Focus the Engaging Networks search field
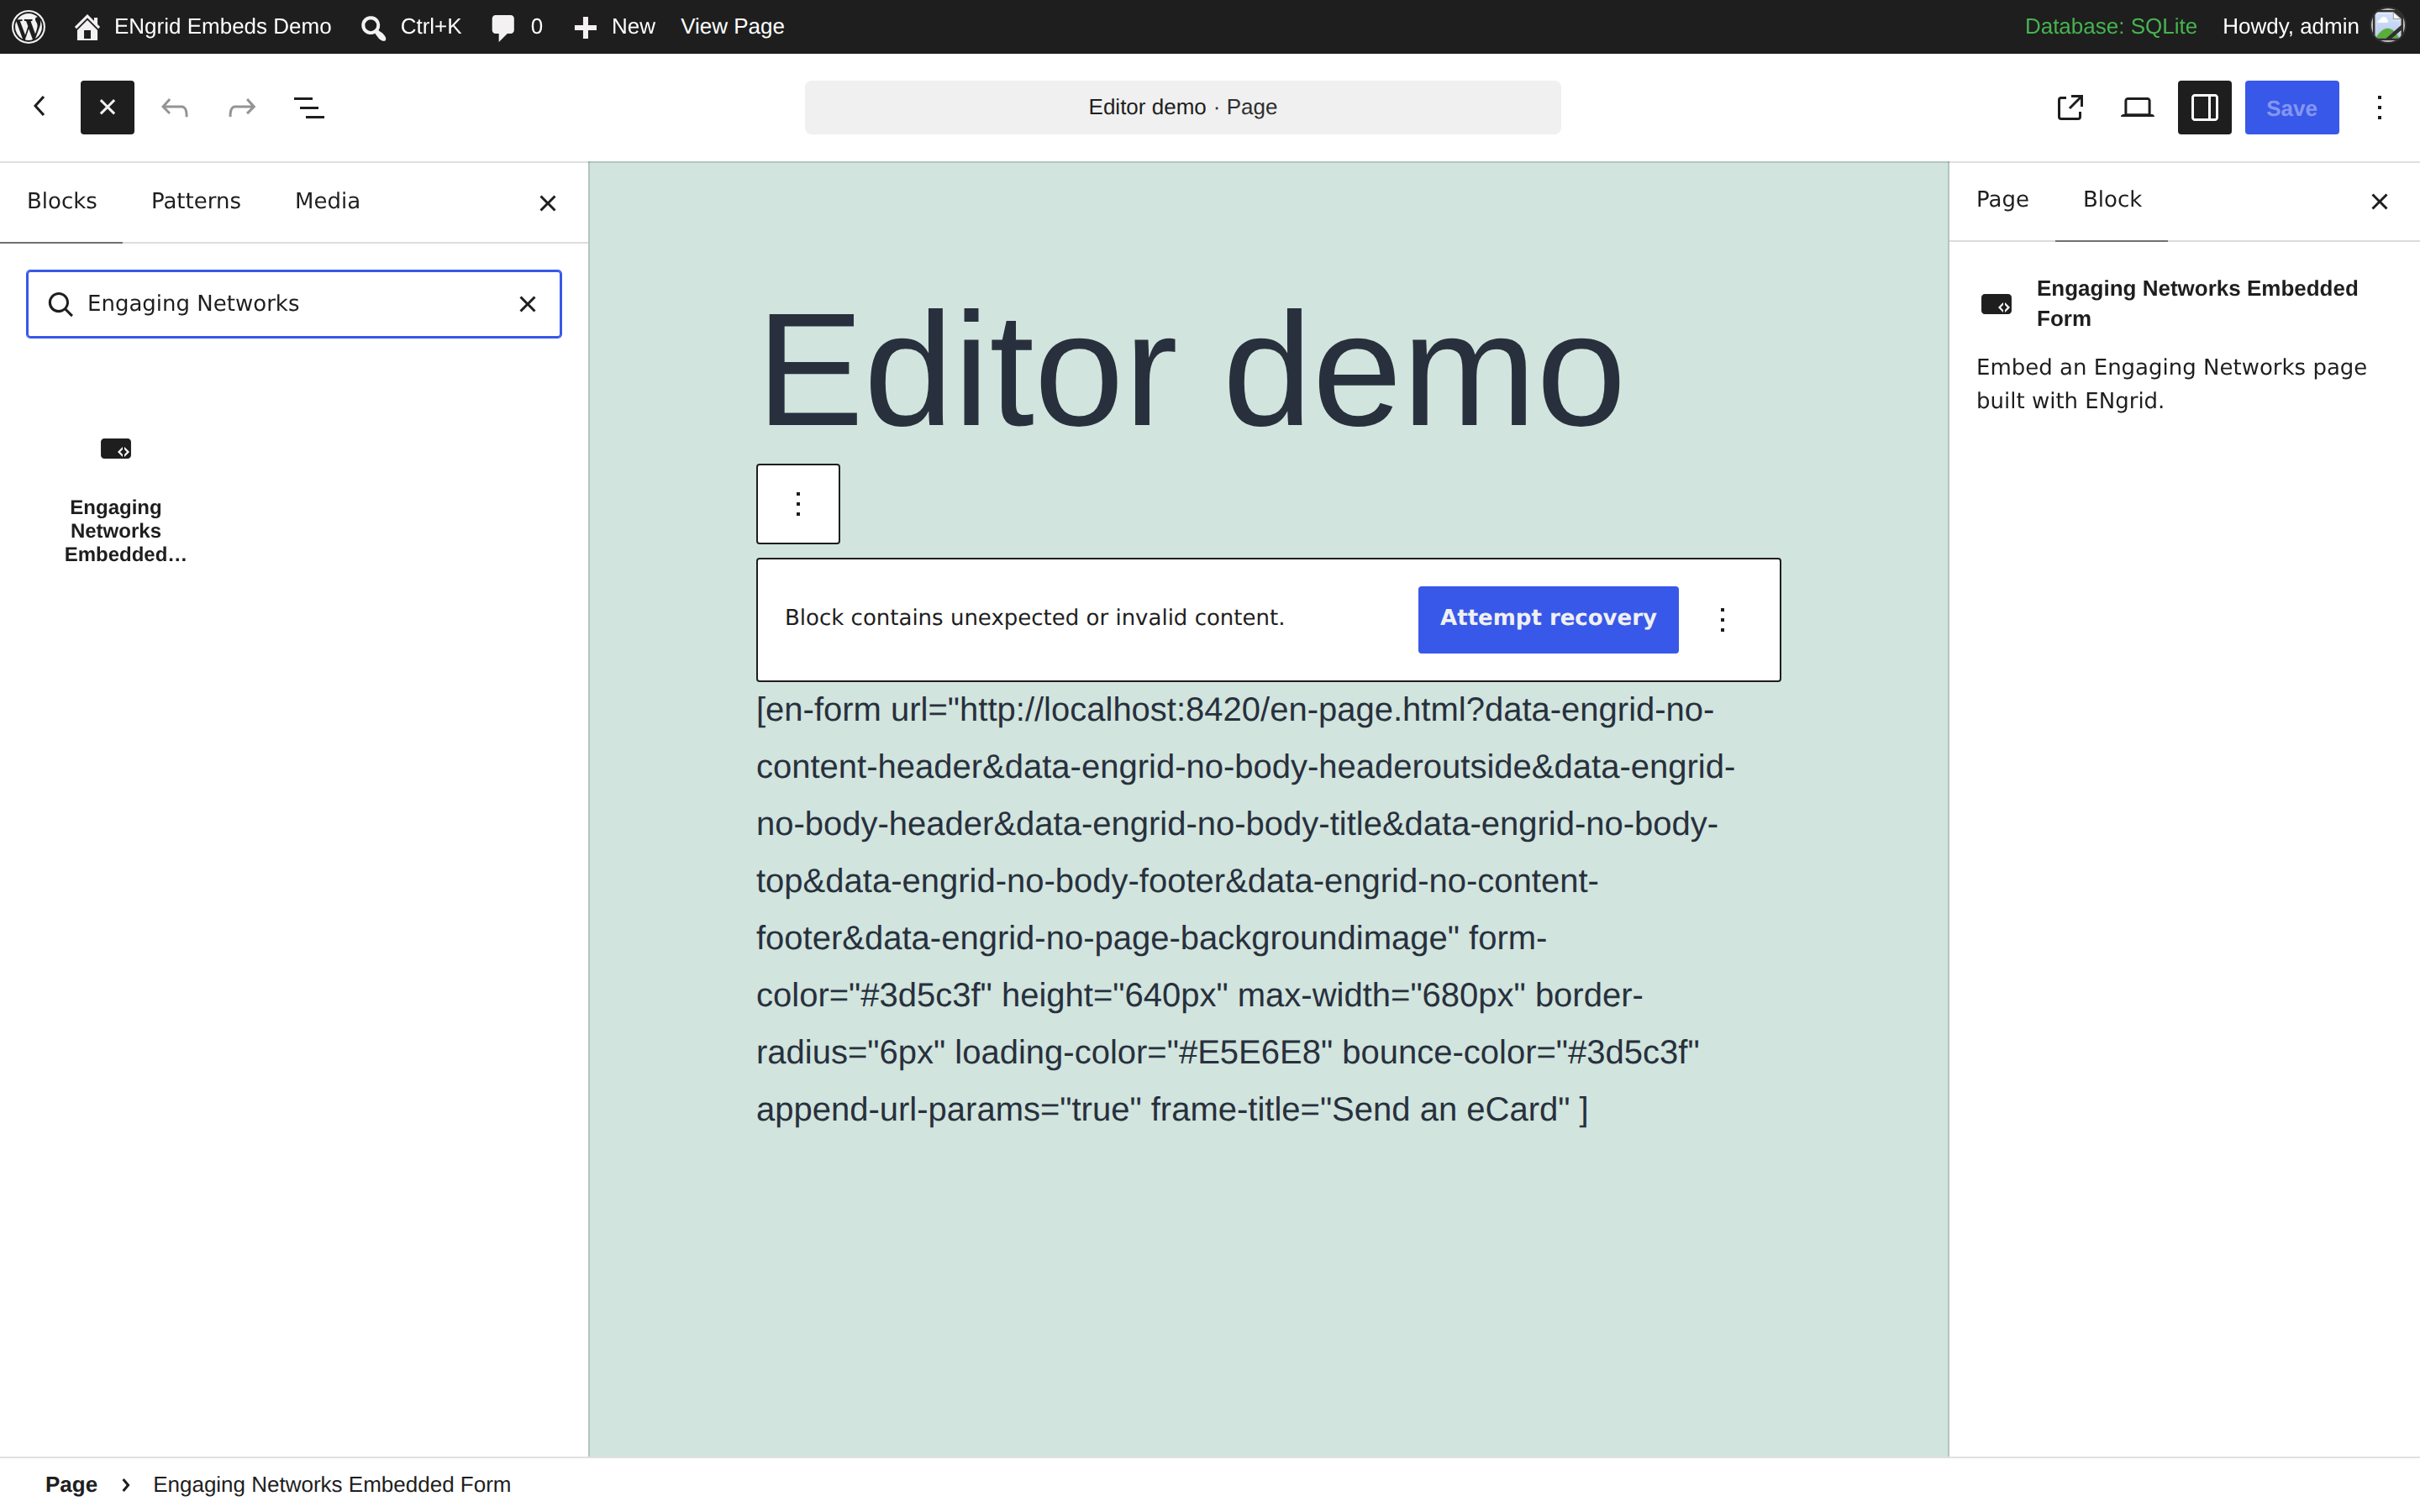Screen dimensions: 2420x1512 click(294, 304)
